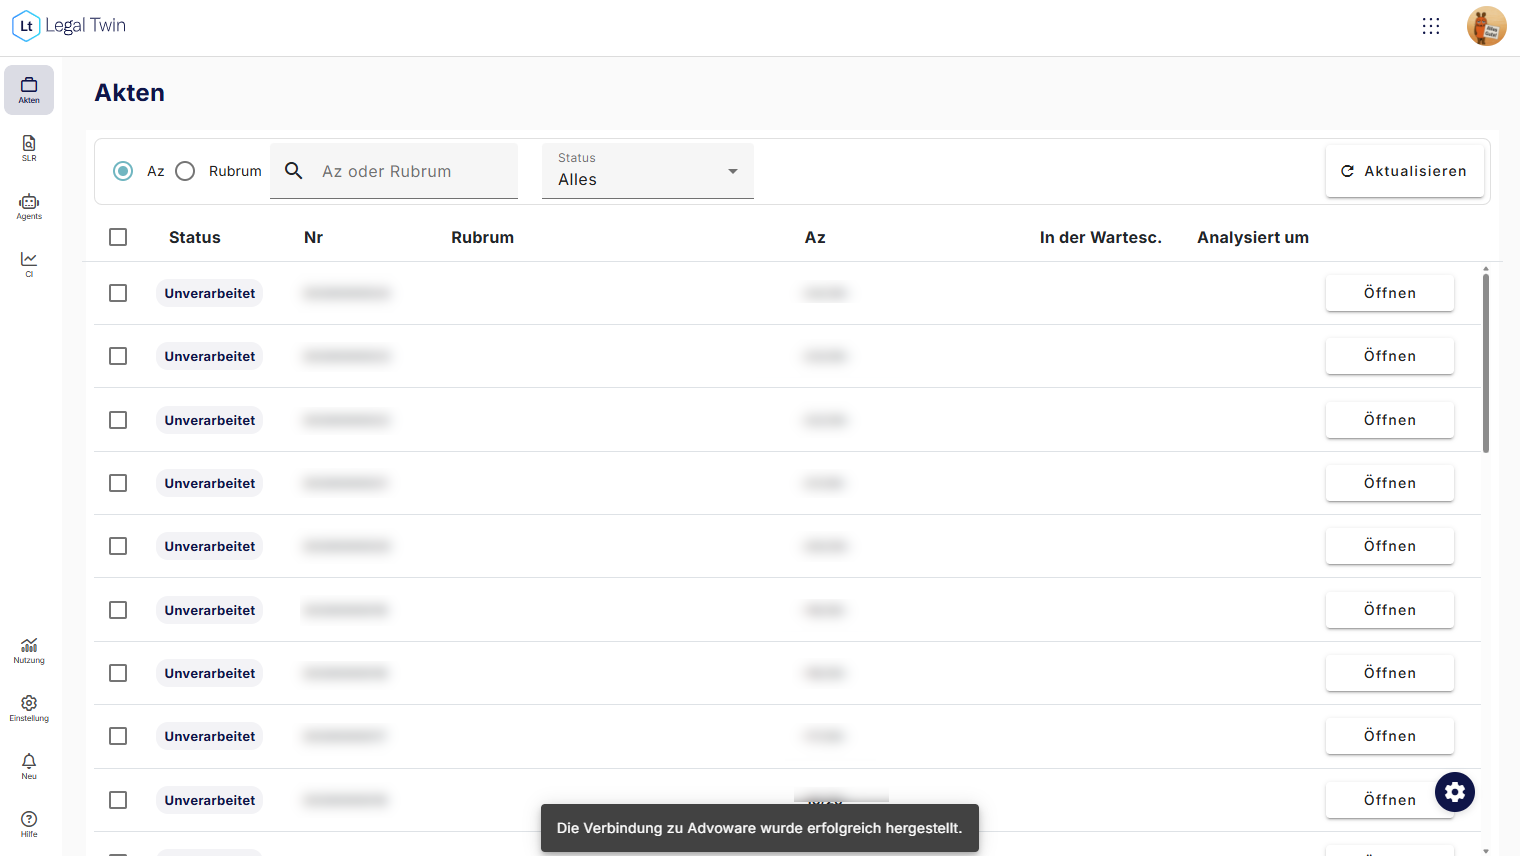The image size is (1520, 856).
Task: Open the user avatar menu
Action: [x=1487, y=26]
